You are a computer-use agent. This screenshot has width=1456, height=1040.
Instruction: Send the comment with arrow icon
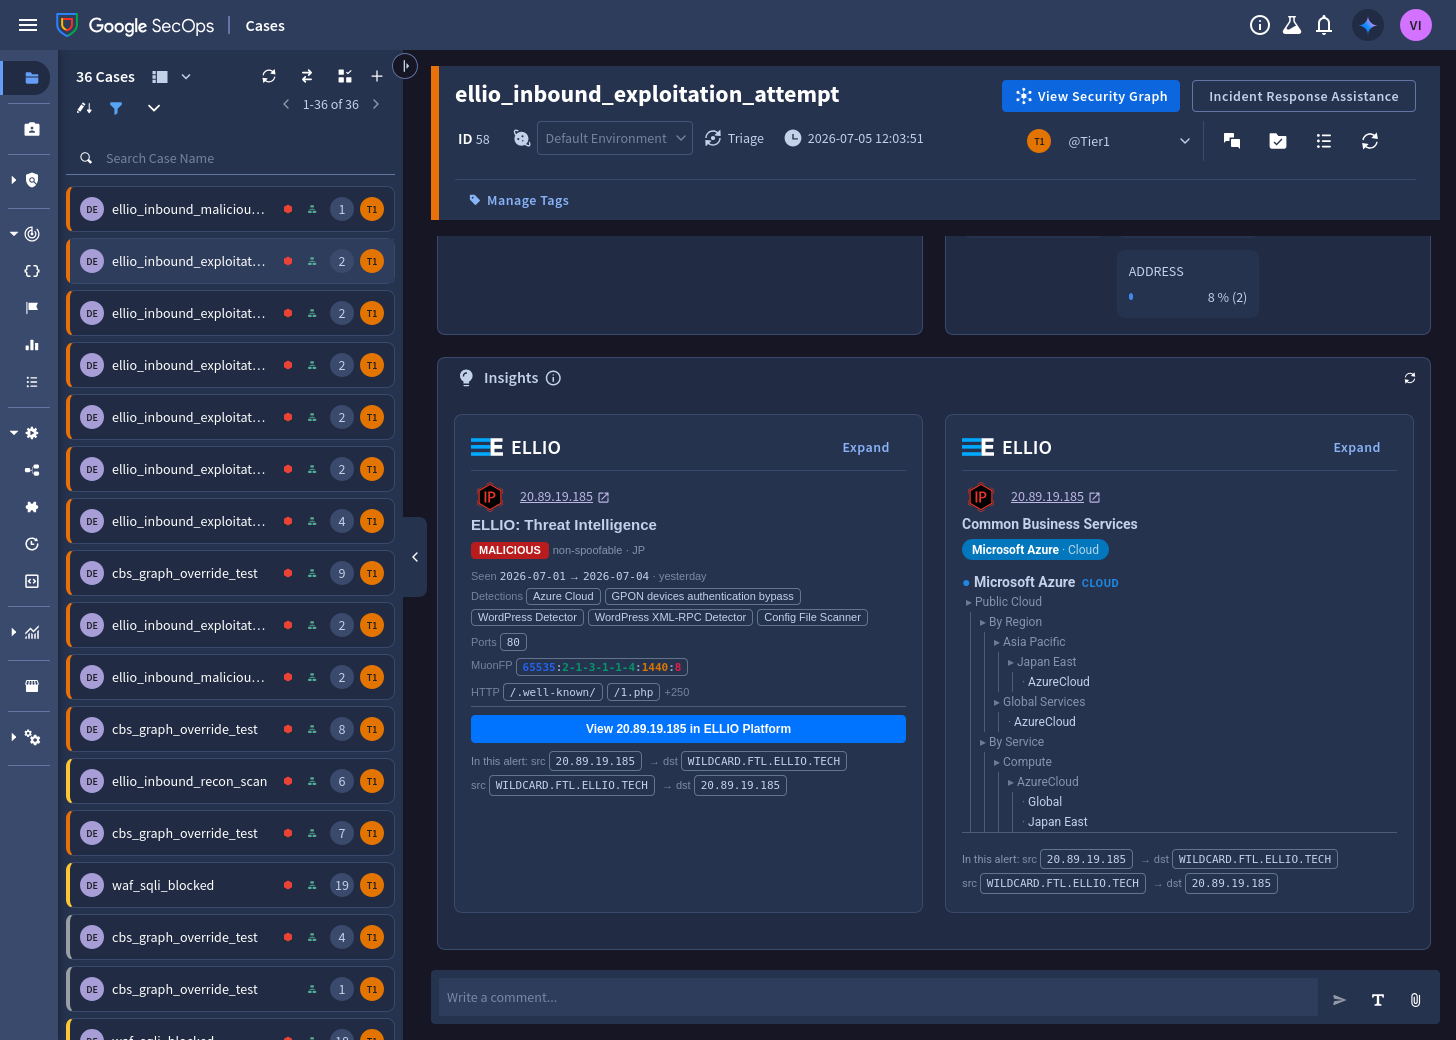[1340, 999]
